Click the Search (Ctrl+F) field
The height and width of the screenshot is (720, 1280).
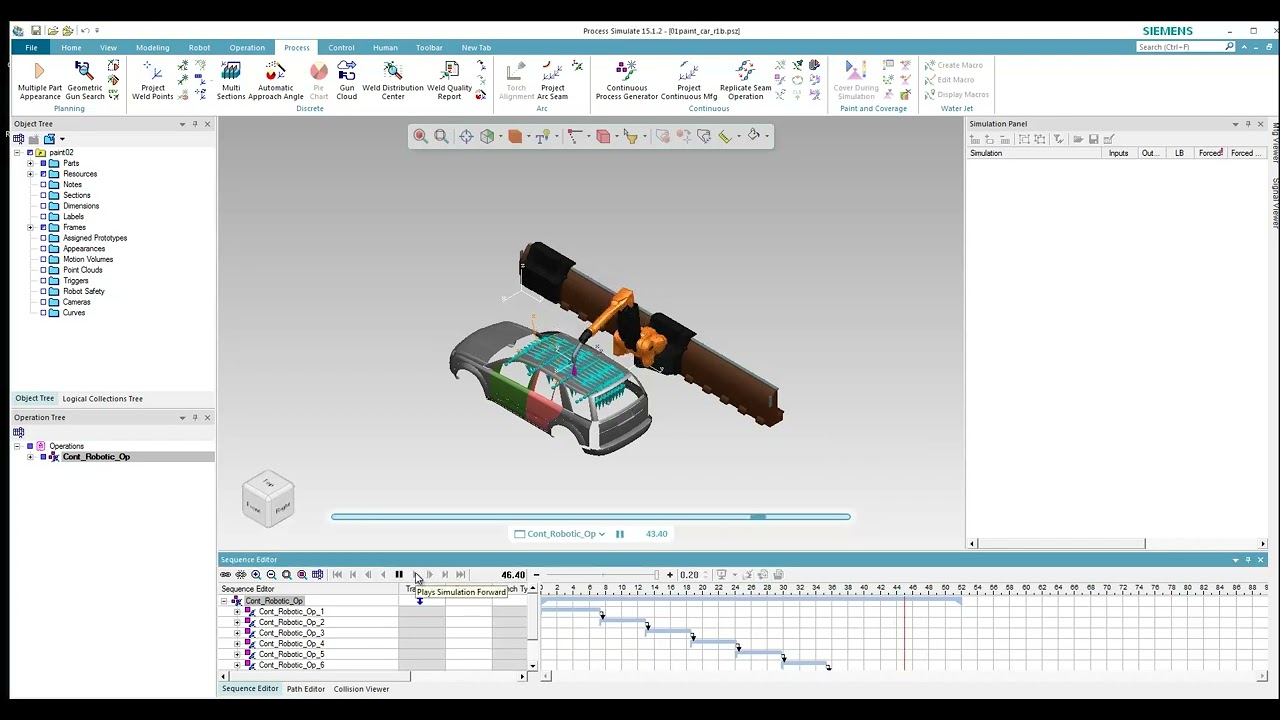[x=1186, y=47]
